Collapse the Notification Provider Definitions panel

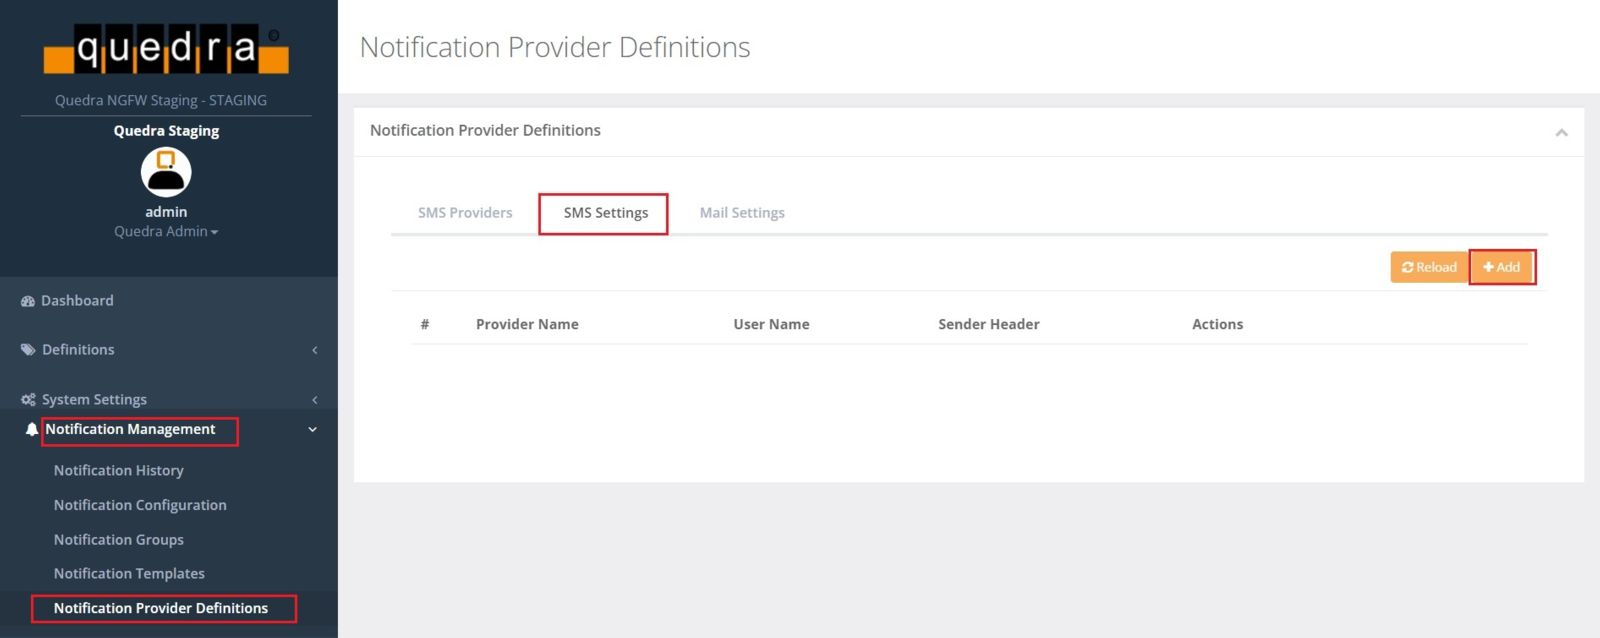tap(1561, 132)
